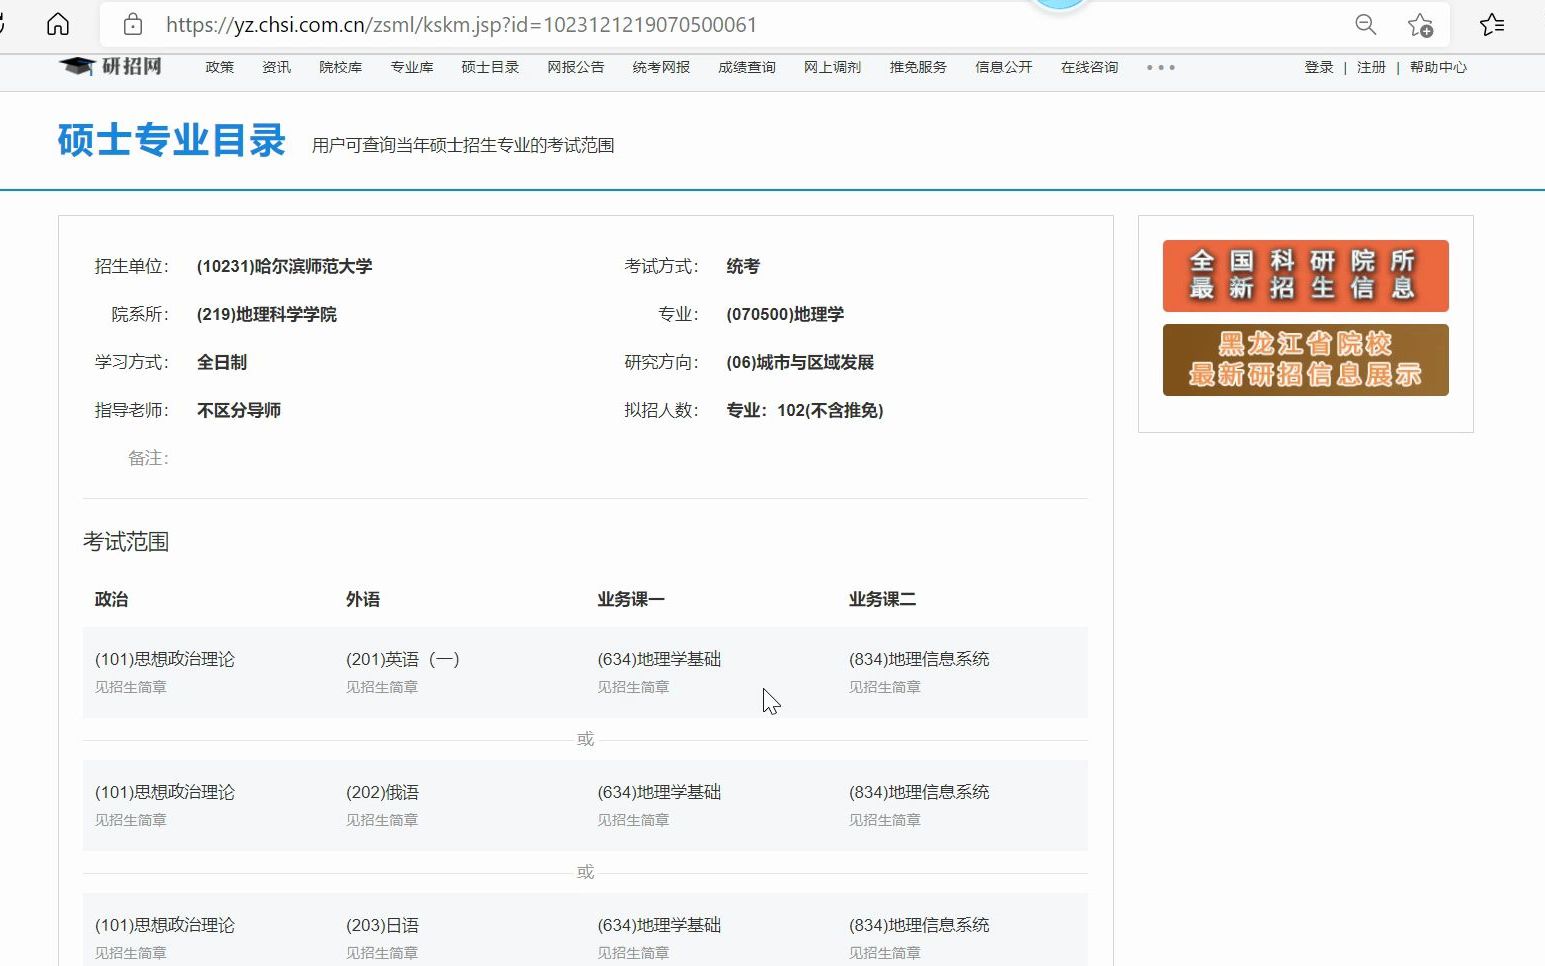Zoom out the page using the magnifier icon
The height and width of the screenshot is (966, 1545).
point(1365,25)
